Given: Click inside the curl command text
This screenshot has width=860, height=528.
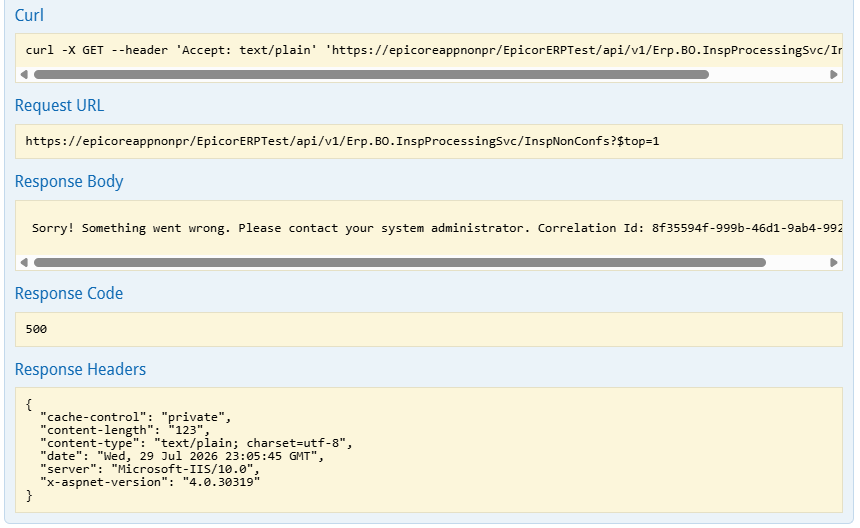Looking at the screenshot, I should 434,50.
